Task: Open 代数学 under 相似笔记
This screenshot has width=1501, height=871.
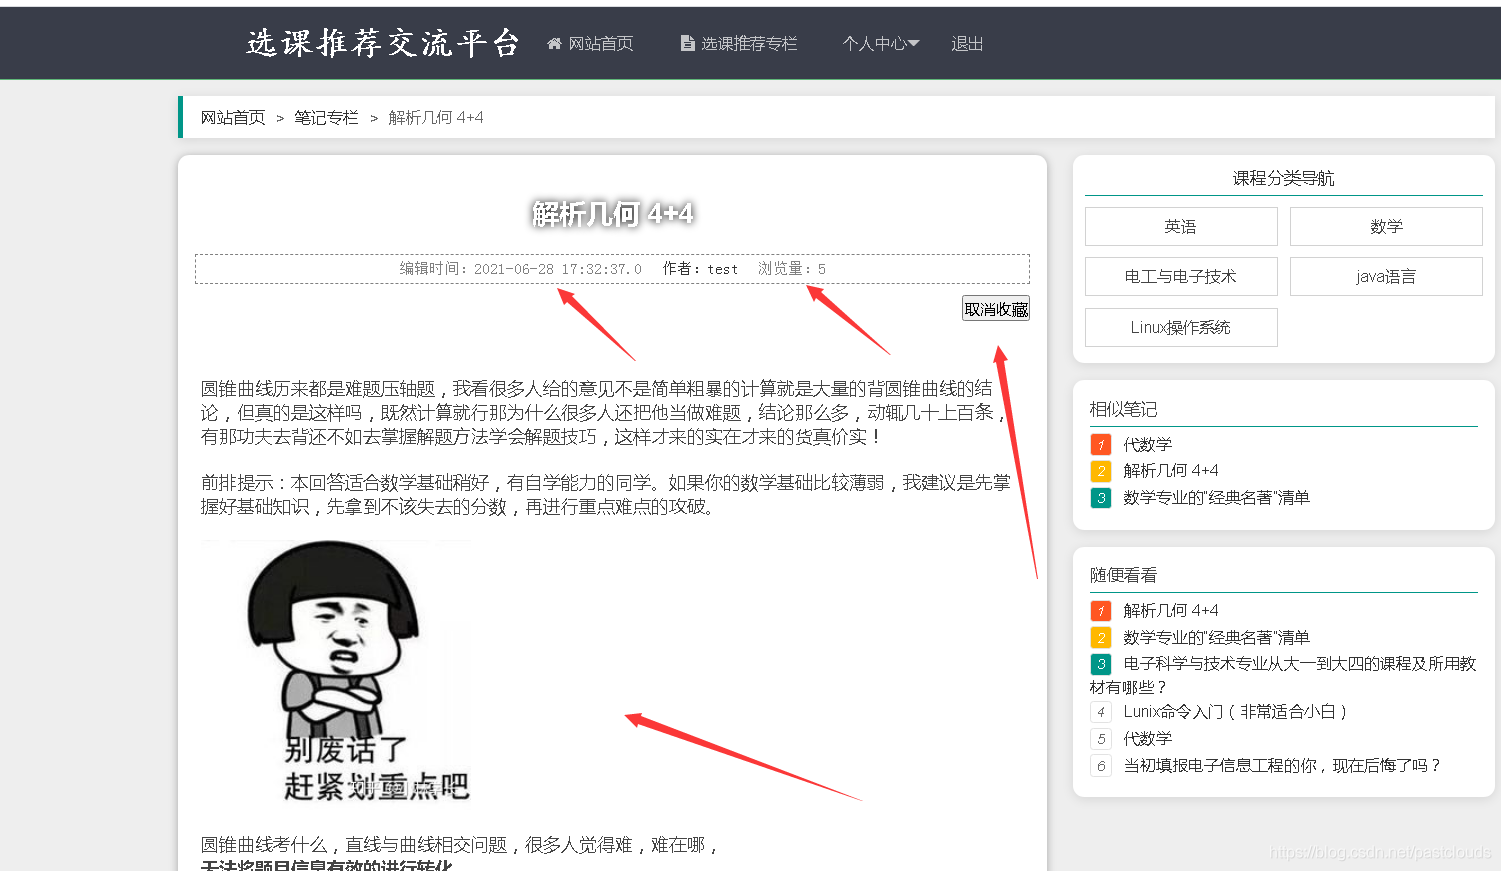Action: click(1148, 444)
